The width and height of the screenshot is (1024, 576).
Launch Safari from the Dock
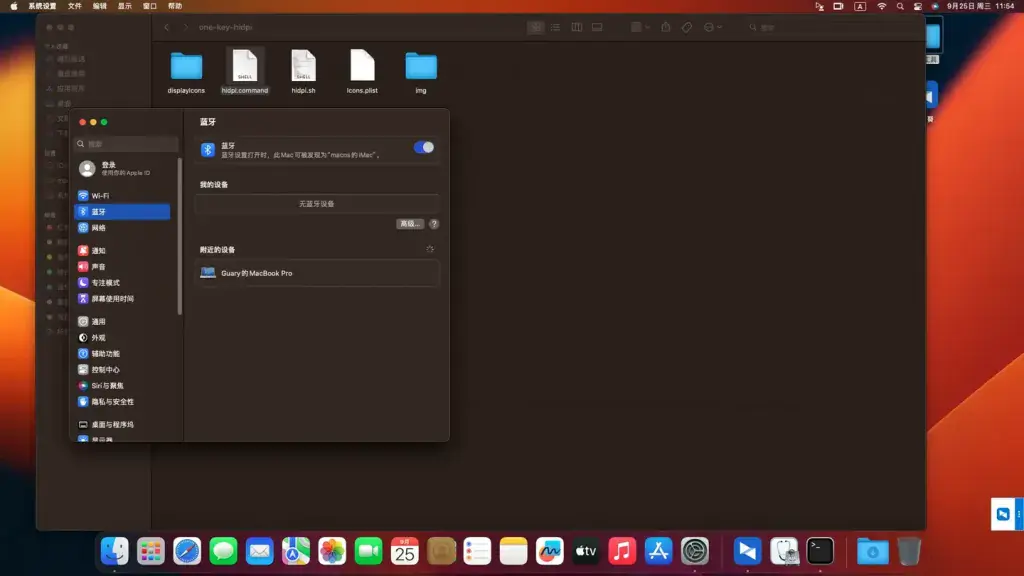click(187, 551)
